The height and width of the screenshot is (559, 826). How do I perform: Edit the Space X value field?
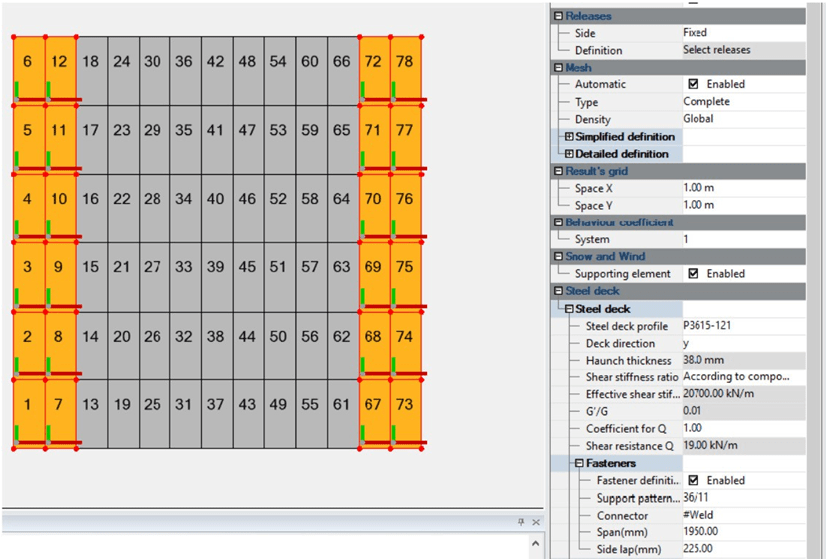point(742,188)
